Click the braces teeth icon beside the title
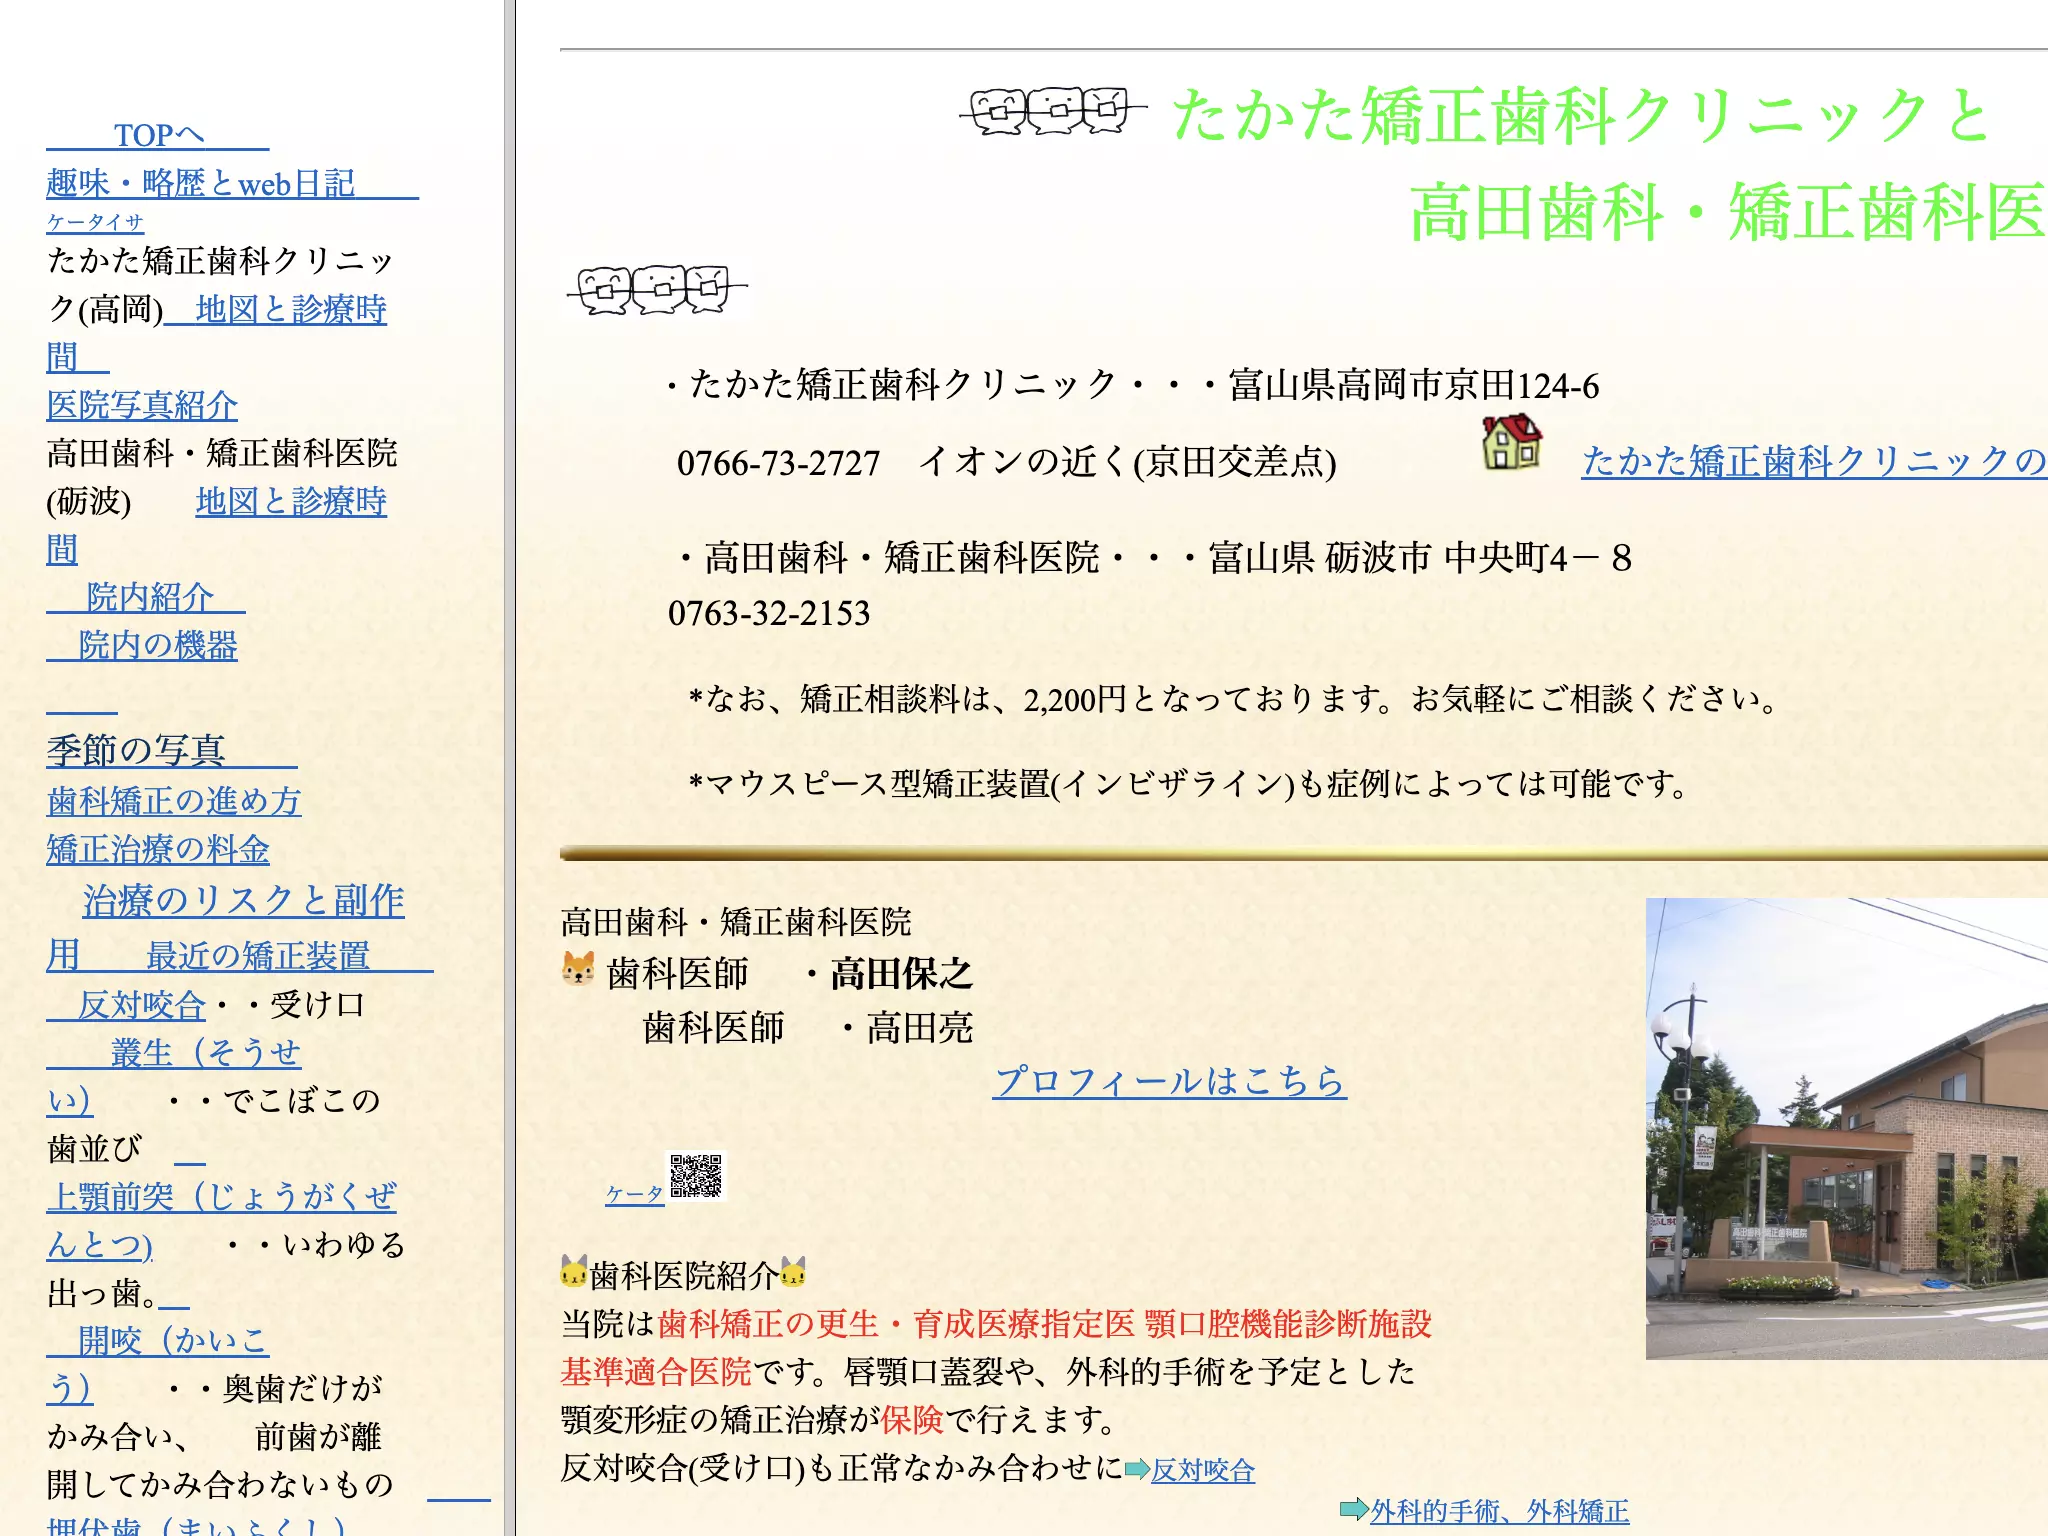Viewport: 2048px width, 1536px height. point(1053,110)
